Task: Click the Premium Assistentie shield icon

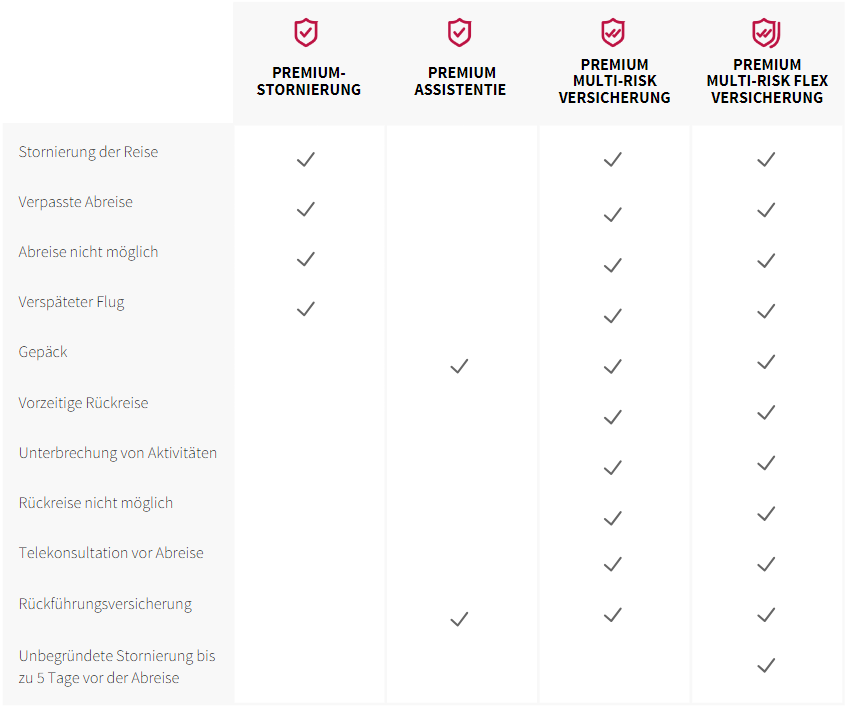Action: tap(459, 33)
